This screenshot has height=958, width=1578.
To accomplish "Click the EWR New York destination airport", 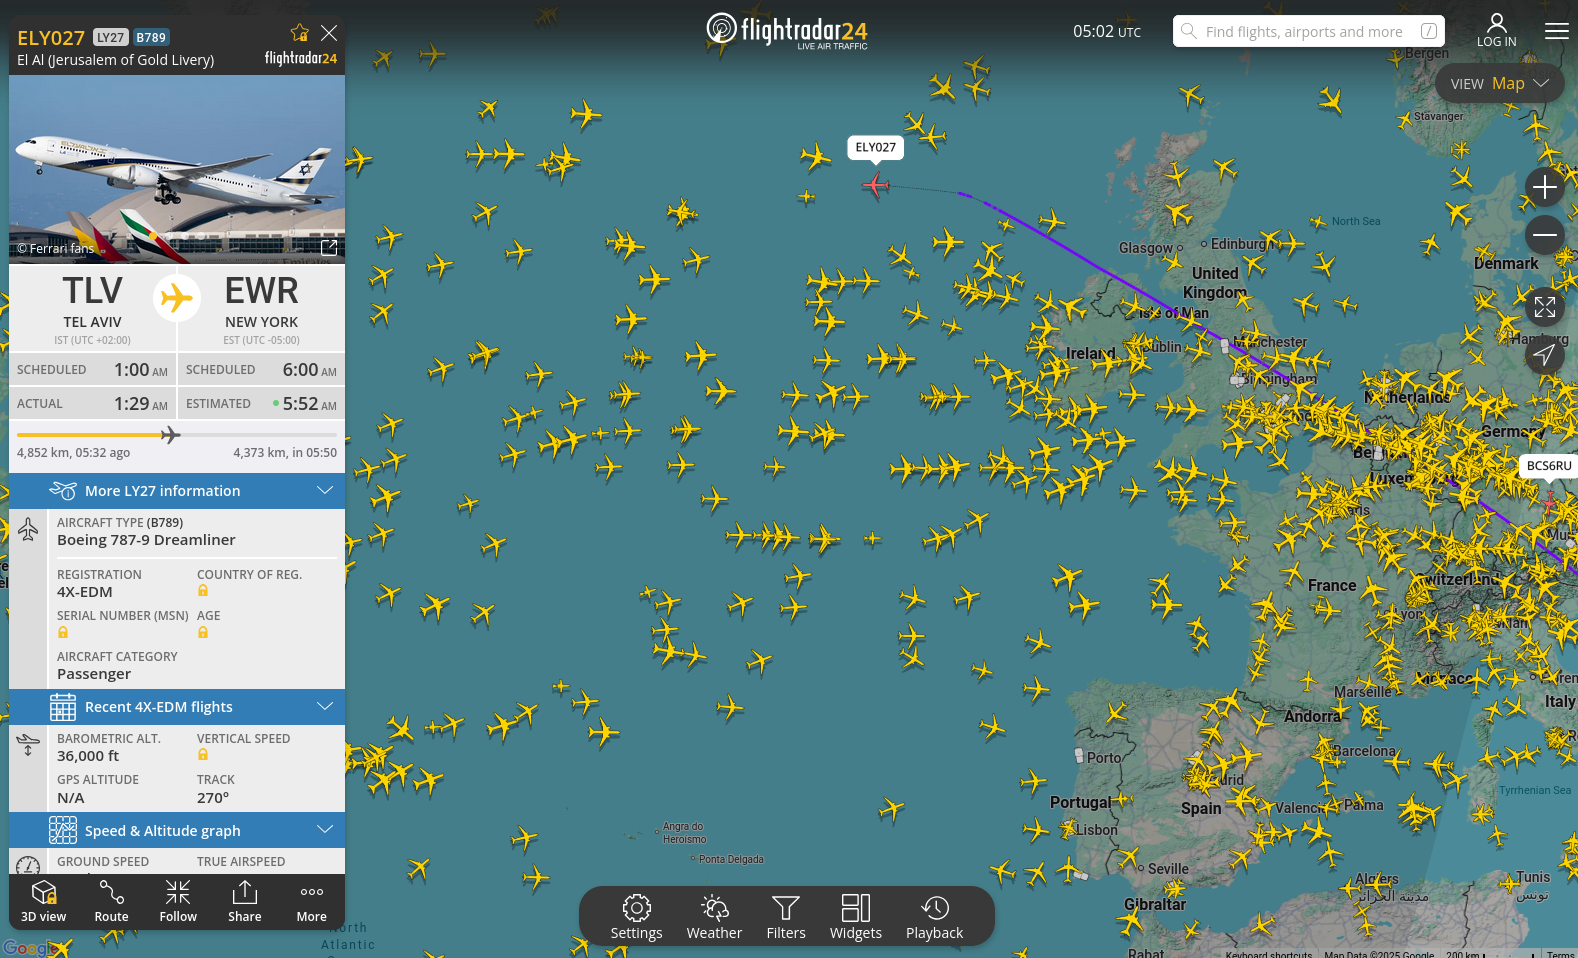I will 261,307.
